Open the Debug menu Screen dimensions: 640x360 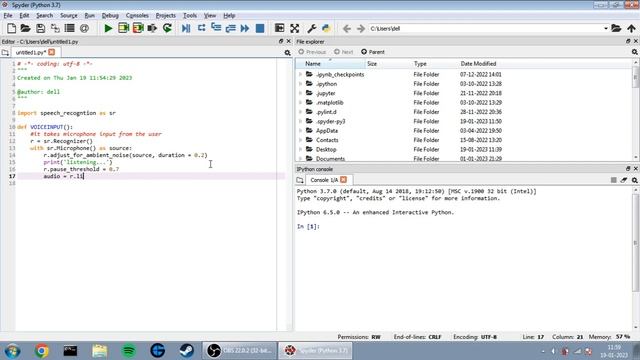tap(110, 16)
